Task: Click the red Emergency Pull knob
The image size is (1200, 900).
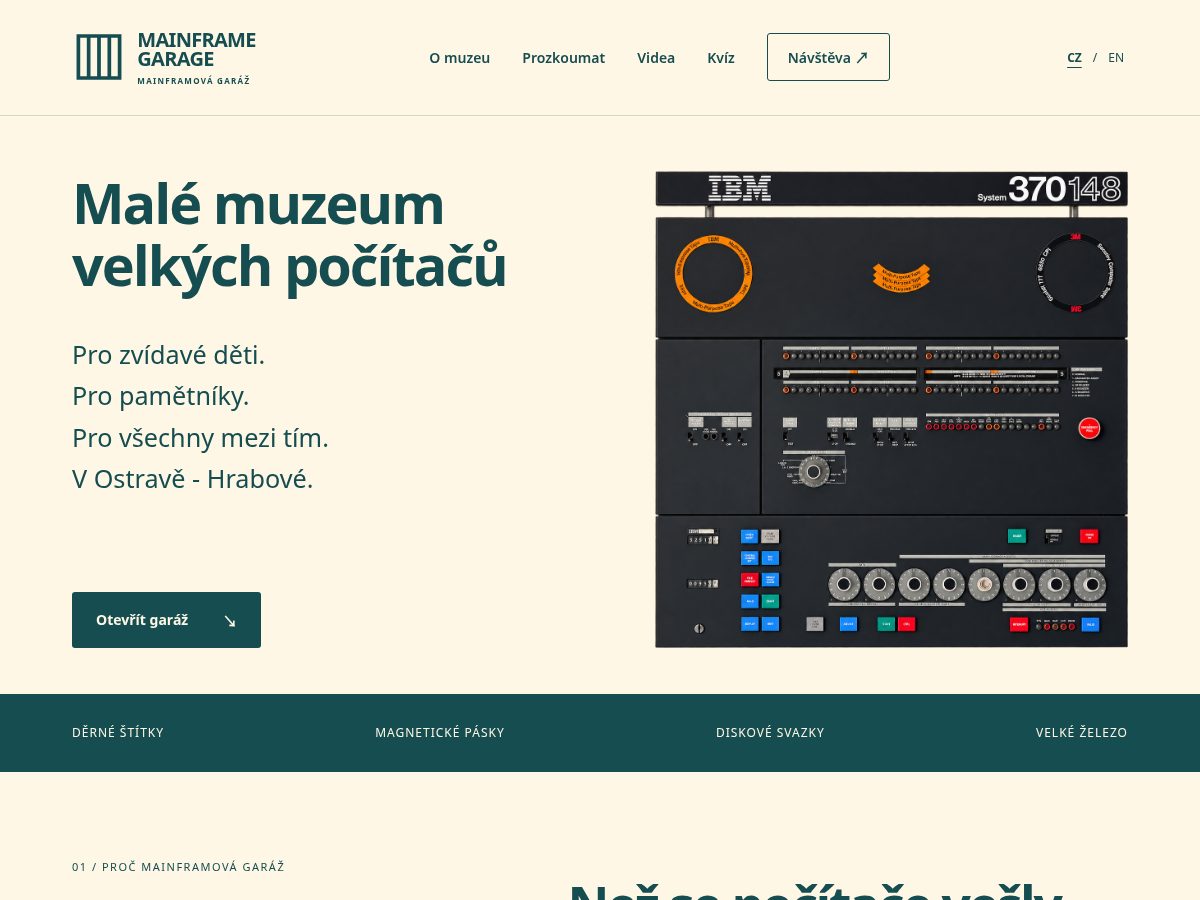Action: click(1089, 428)
